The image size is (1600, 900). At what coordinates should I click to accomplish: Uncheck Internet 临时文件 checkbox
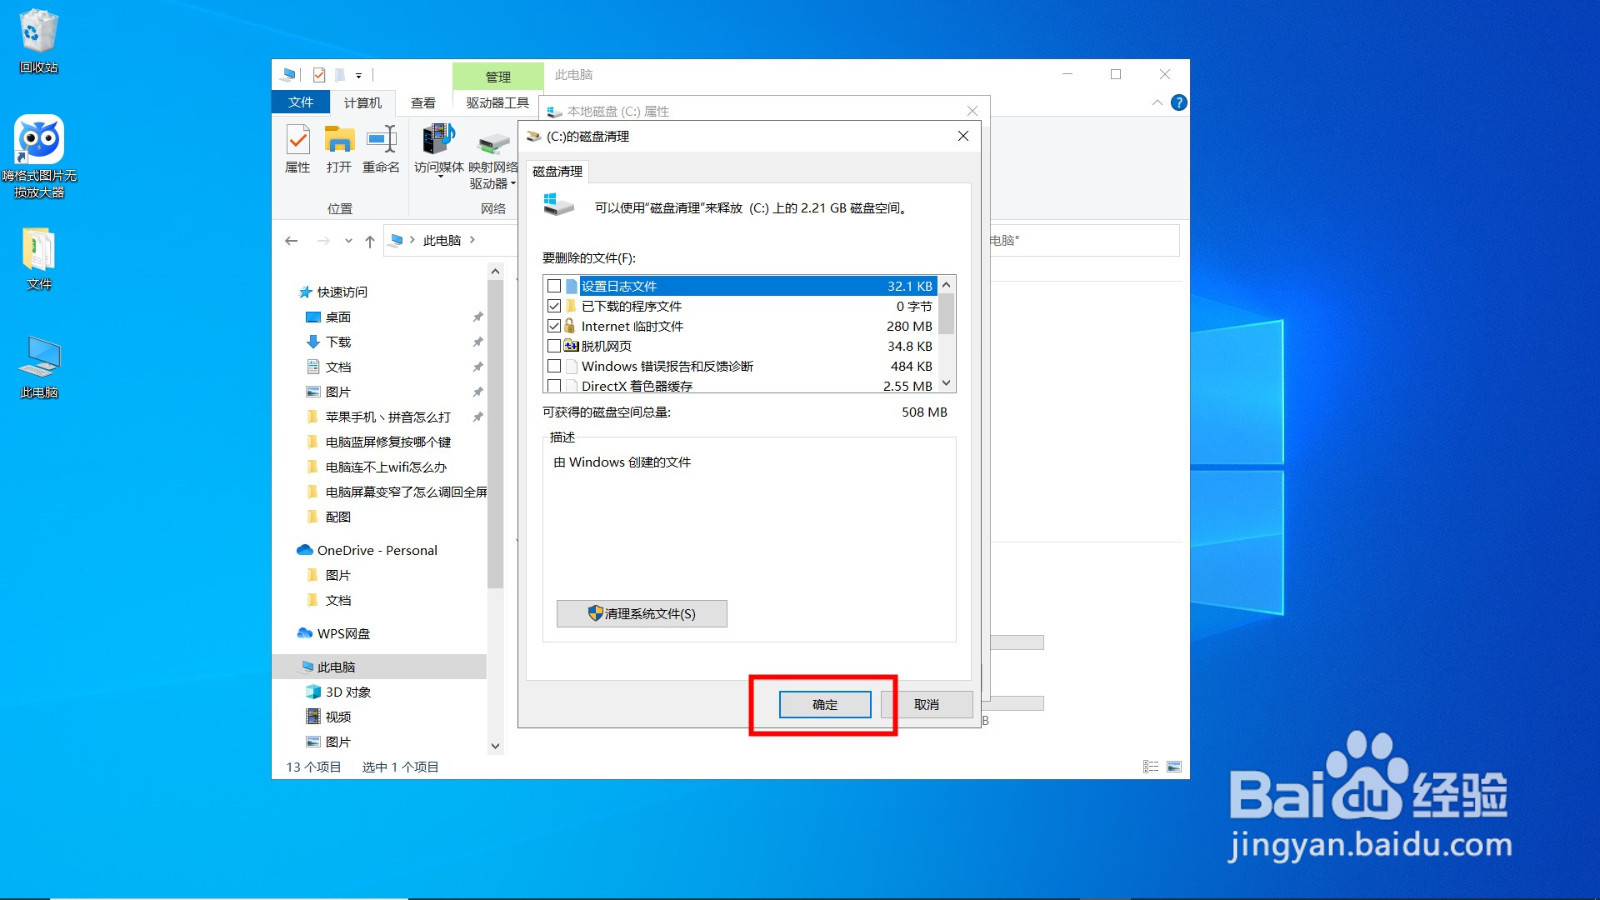pos(554,326)
